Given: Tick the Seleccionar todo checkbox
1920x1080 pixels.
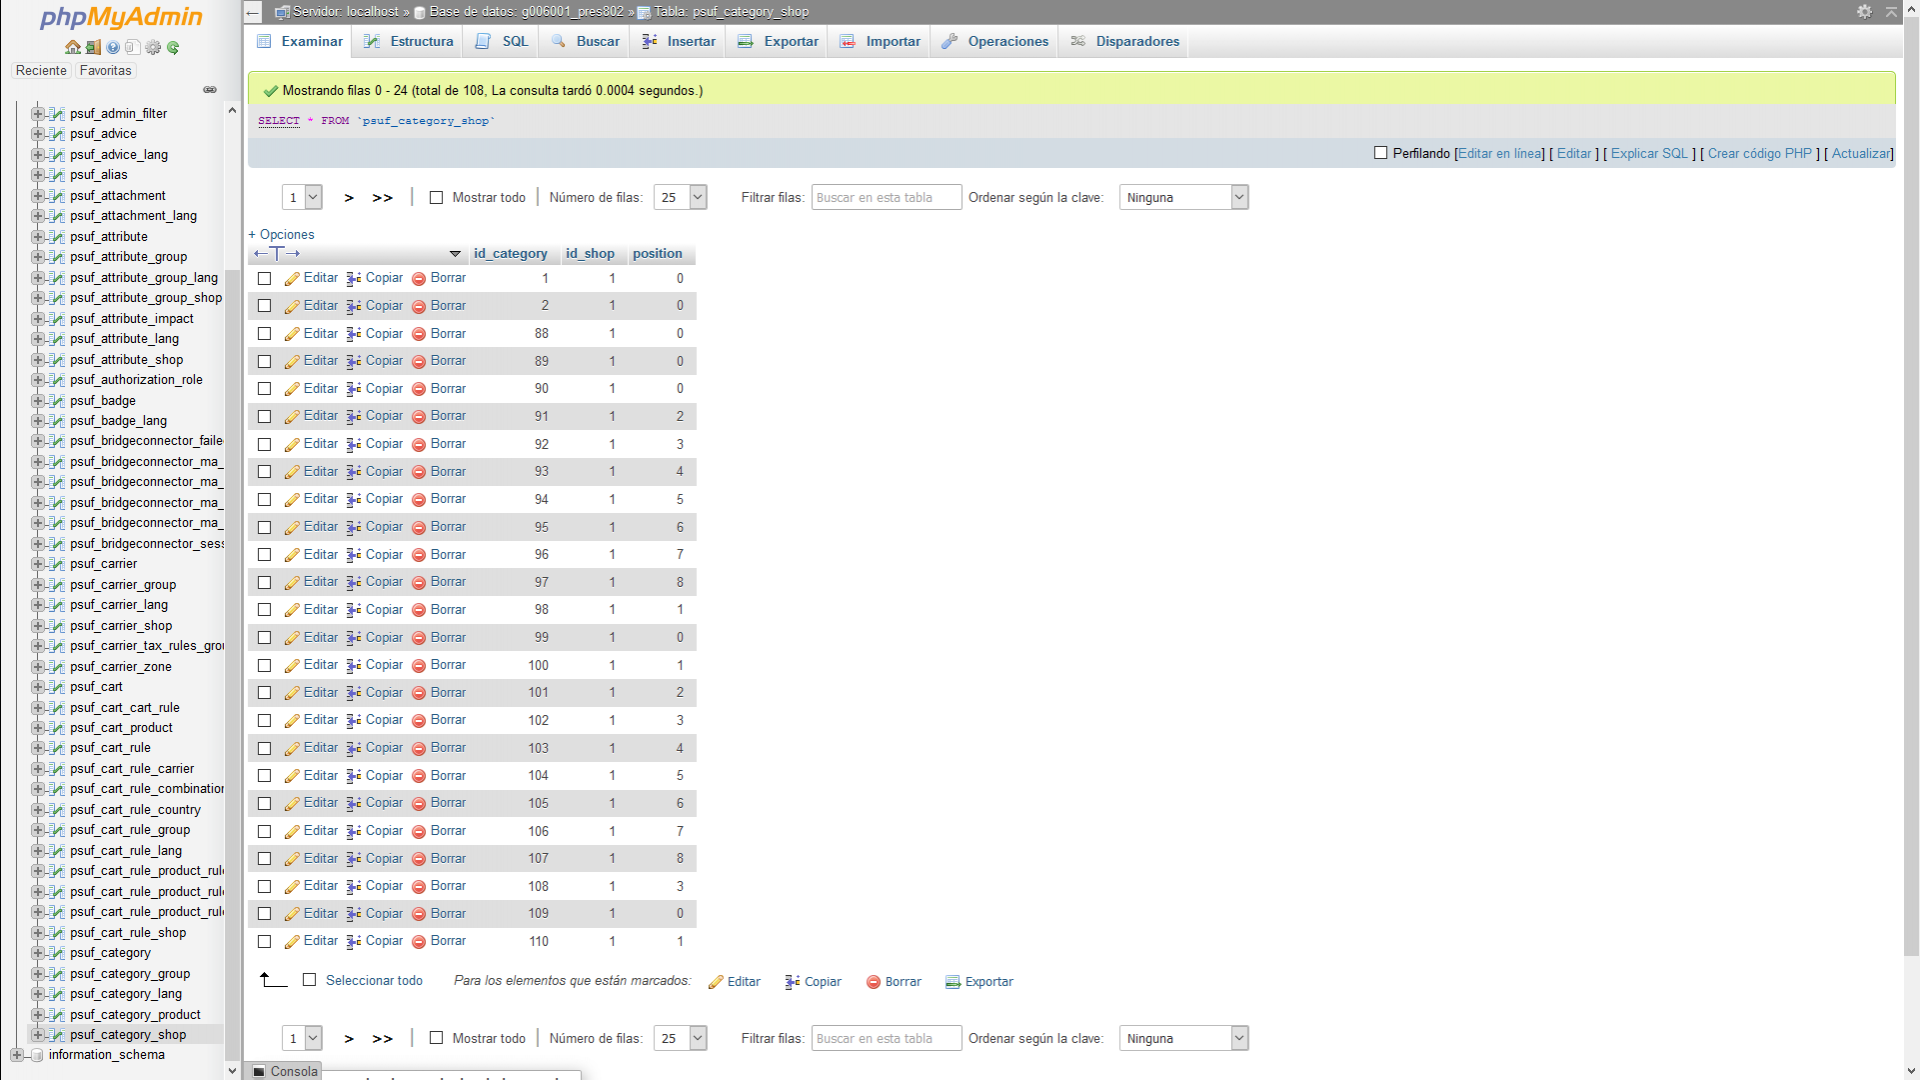Looking at the screenshot, I should pyautogui.click(x=309, y=981).
